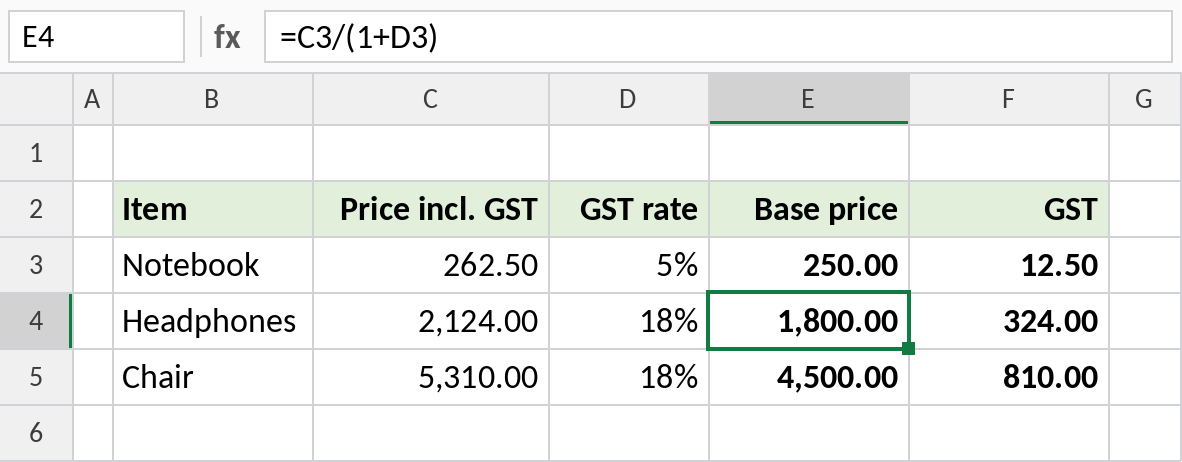This screenshot has height=462, width=1182.
Task: Click the "GST rate" header cell
Action: pos(629,210)
